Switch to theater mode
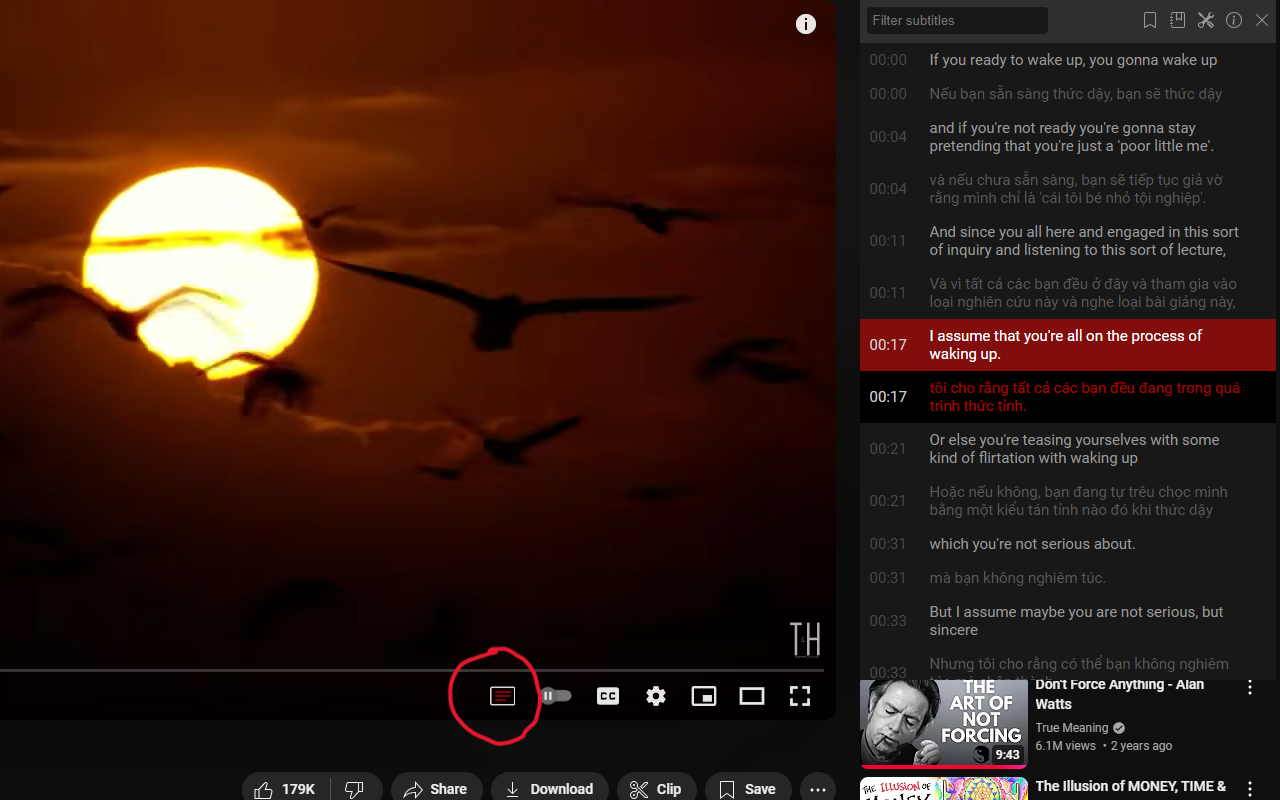1280x800 pixels. [752, 695]
